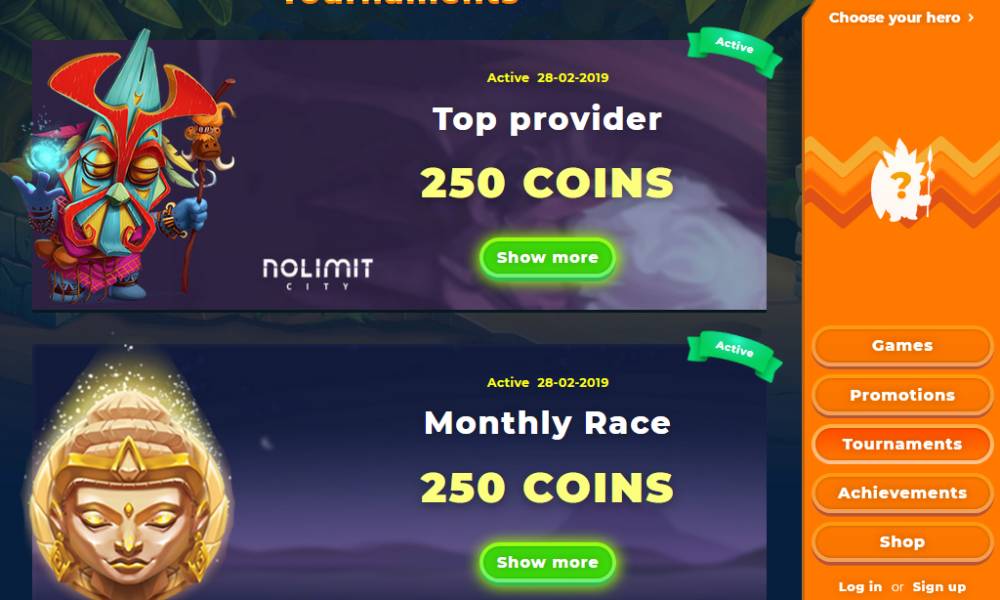1000x600 pixels.
Task: Open the Games menu
Action: [x=902, y=346]
